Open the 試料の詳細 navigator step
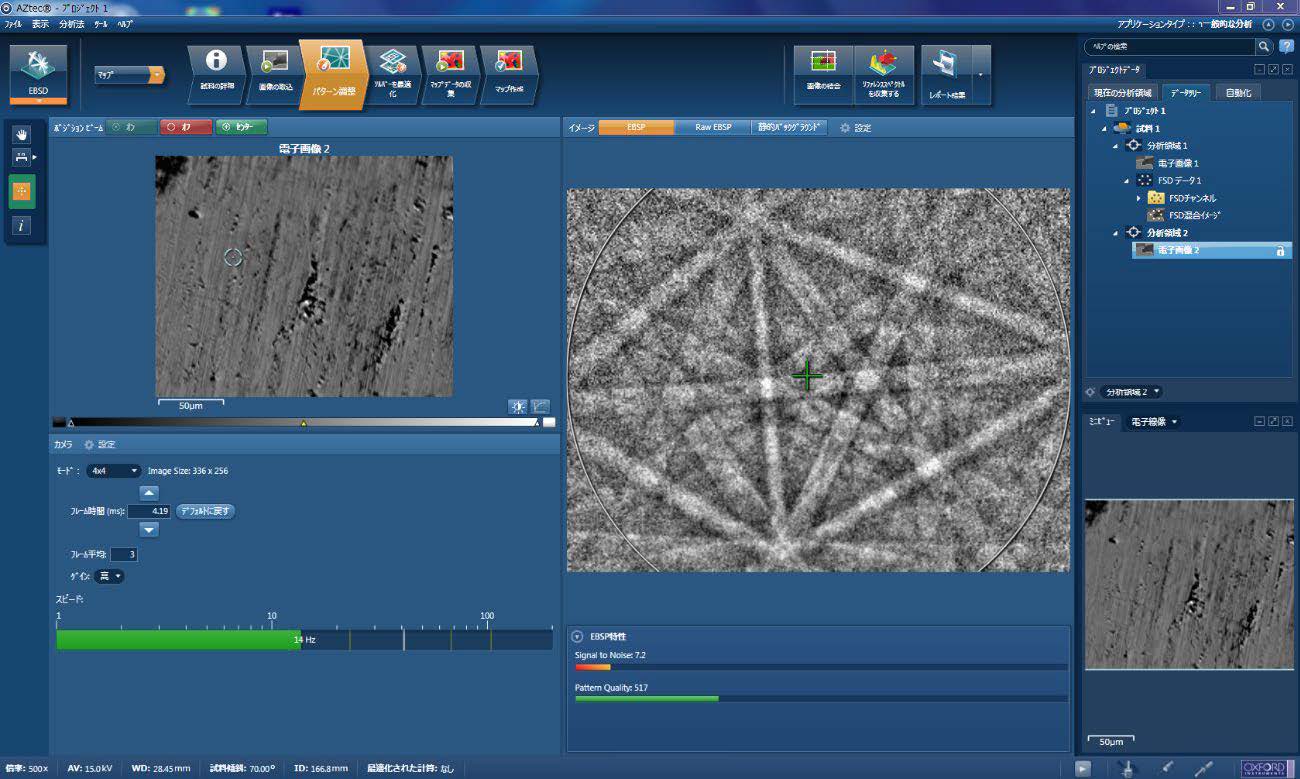Screen dimensions: 1300x779 (215, 73)
